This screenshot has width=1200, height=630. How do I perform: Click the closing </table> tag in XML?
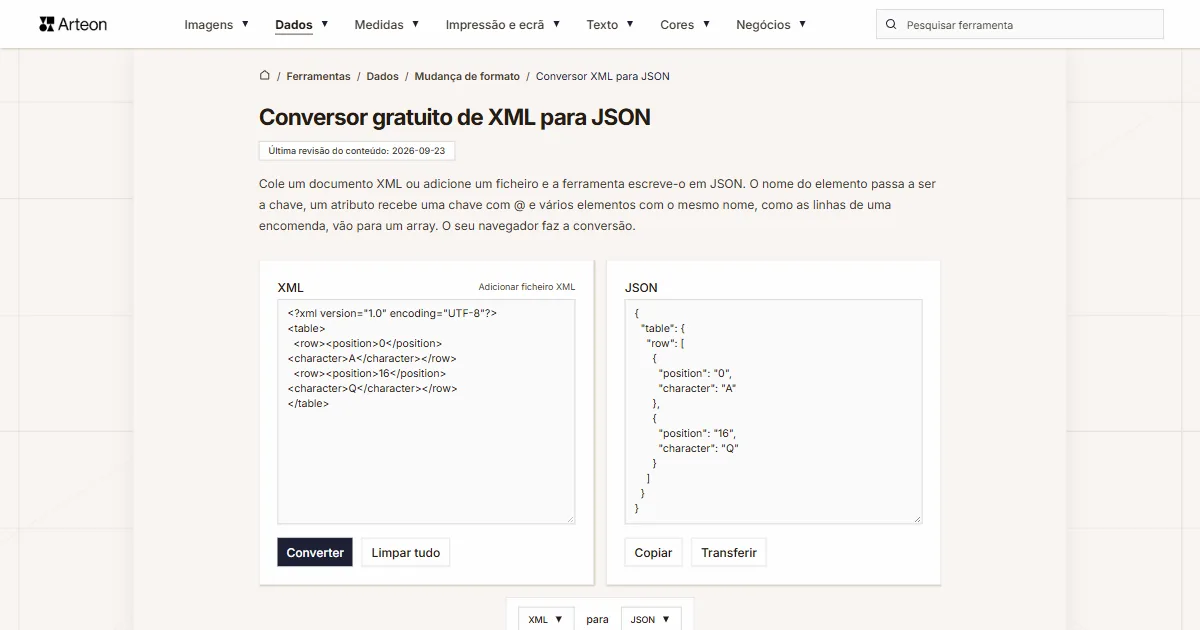[x=308, y=403]
